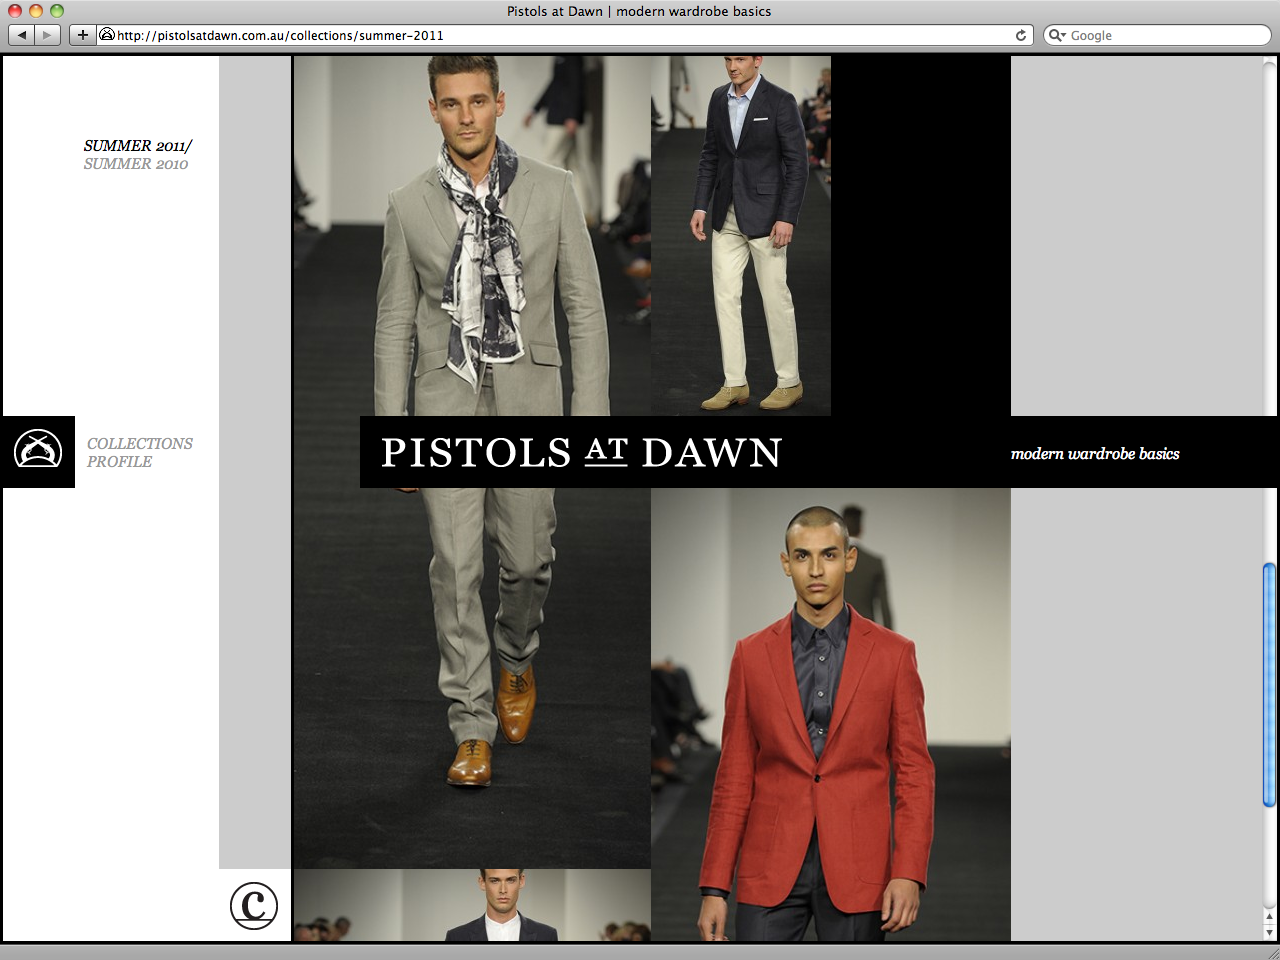
Task: Focus the Google search field
Action: tap(1157, 35)
